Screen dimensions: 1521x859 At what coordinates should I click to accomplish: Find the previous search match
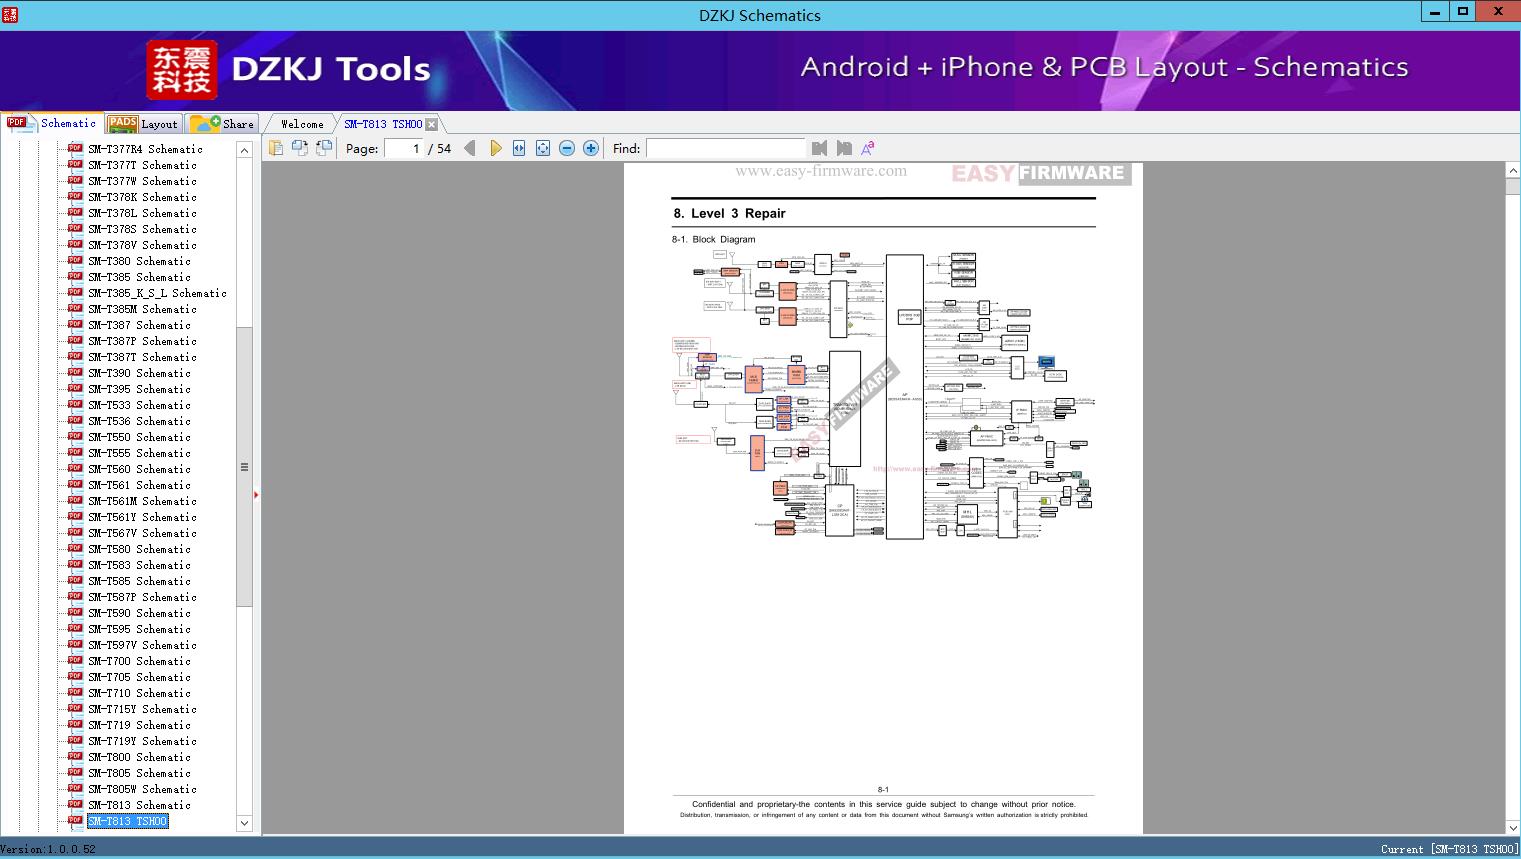820,148
